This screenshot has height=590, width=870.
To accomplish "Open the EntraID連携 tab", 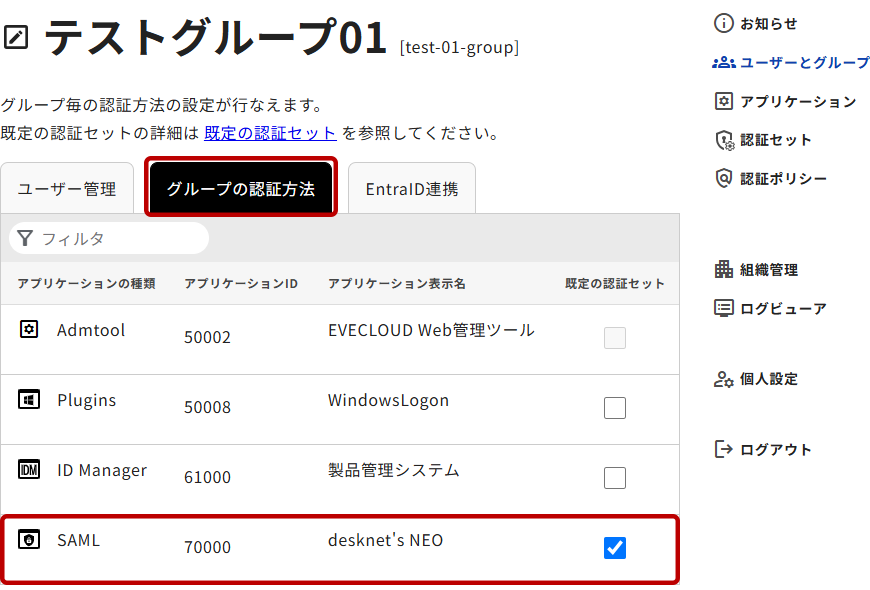I will click(411, 188).
